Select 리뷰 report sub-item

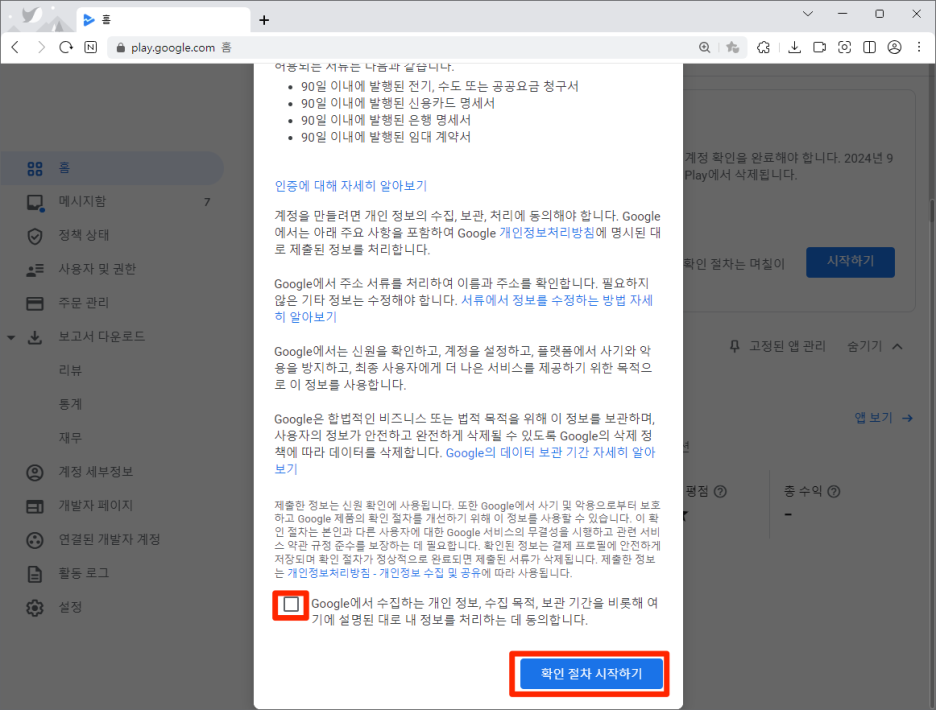pos(70,370)
